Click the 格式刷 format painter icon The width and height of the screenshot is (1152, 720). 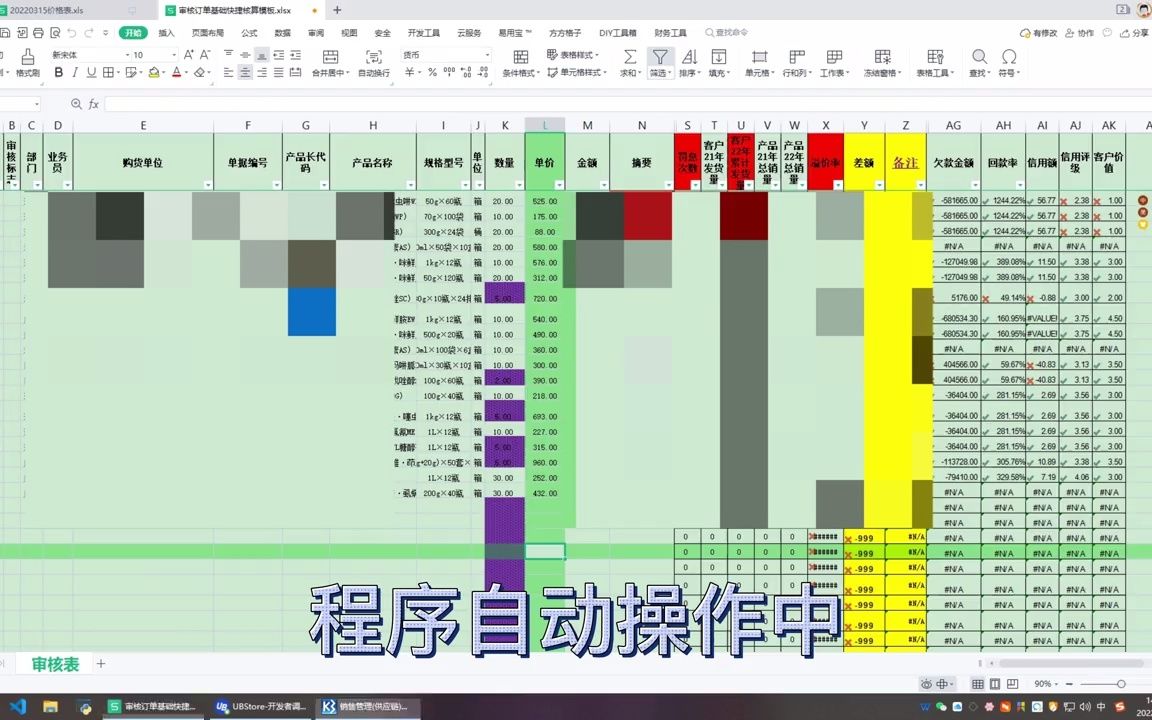[27, 58]
